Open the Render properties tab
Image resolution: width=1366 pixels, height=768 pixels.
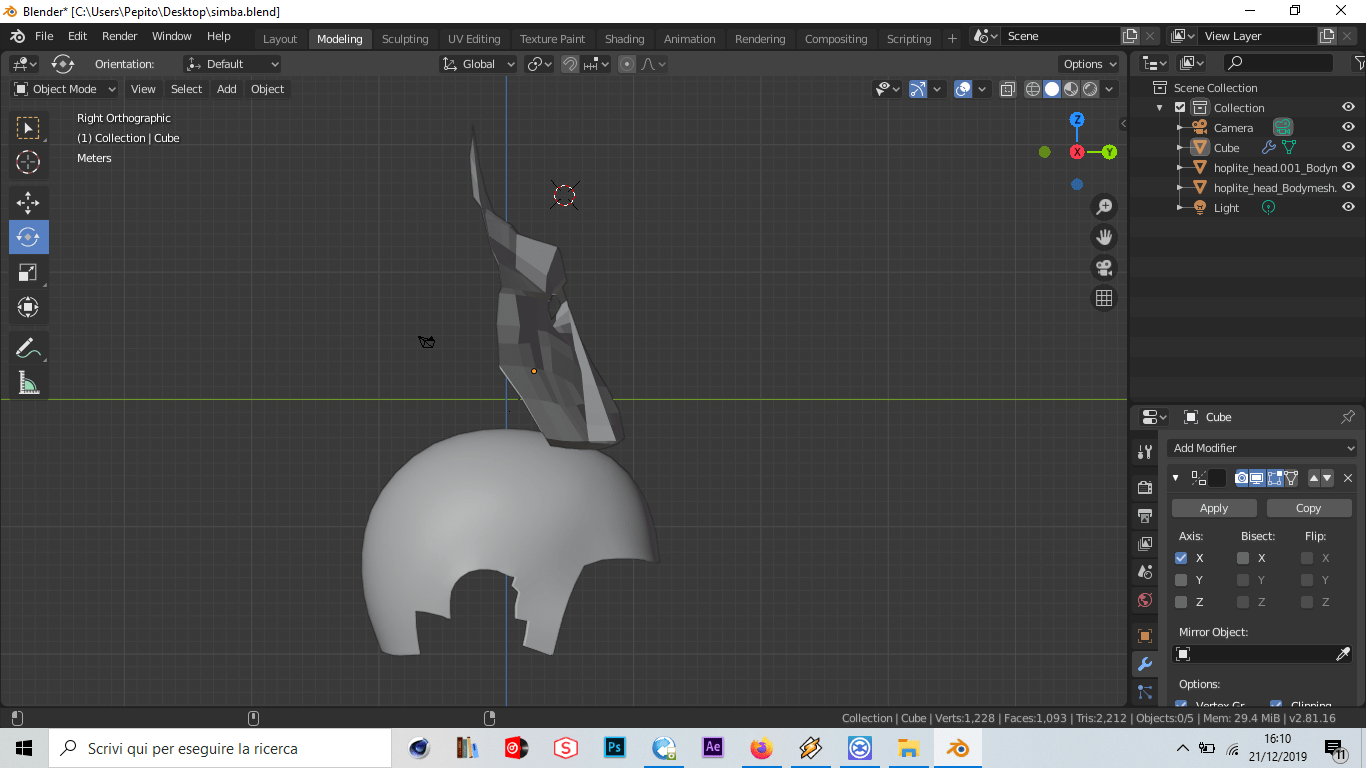coord(1145,487)
